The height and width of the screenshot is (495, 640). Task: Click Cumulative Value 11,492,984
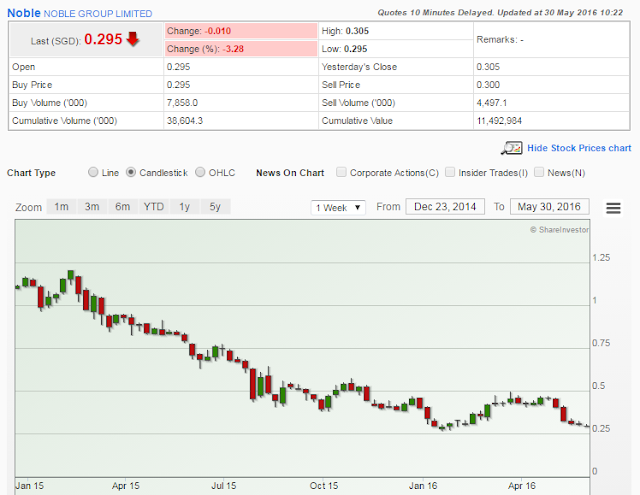pos(499,121)
